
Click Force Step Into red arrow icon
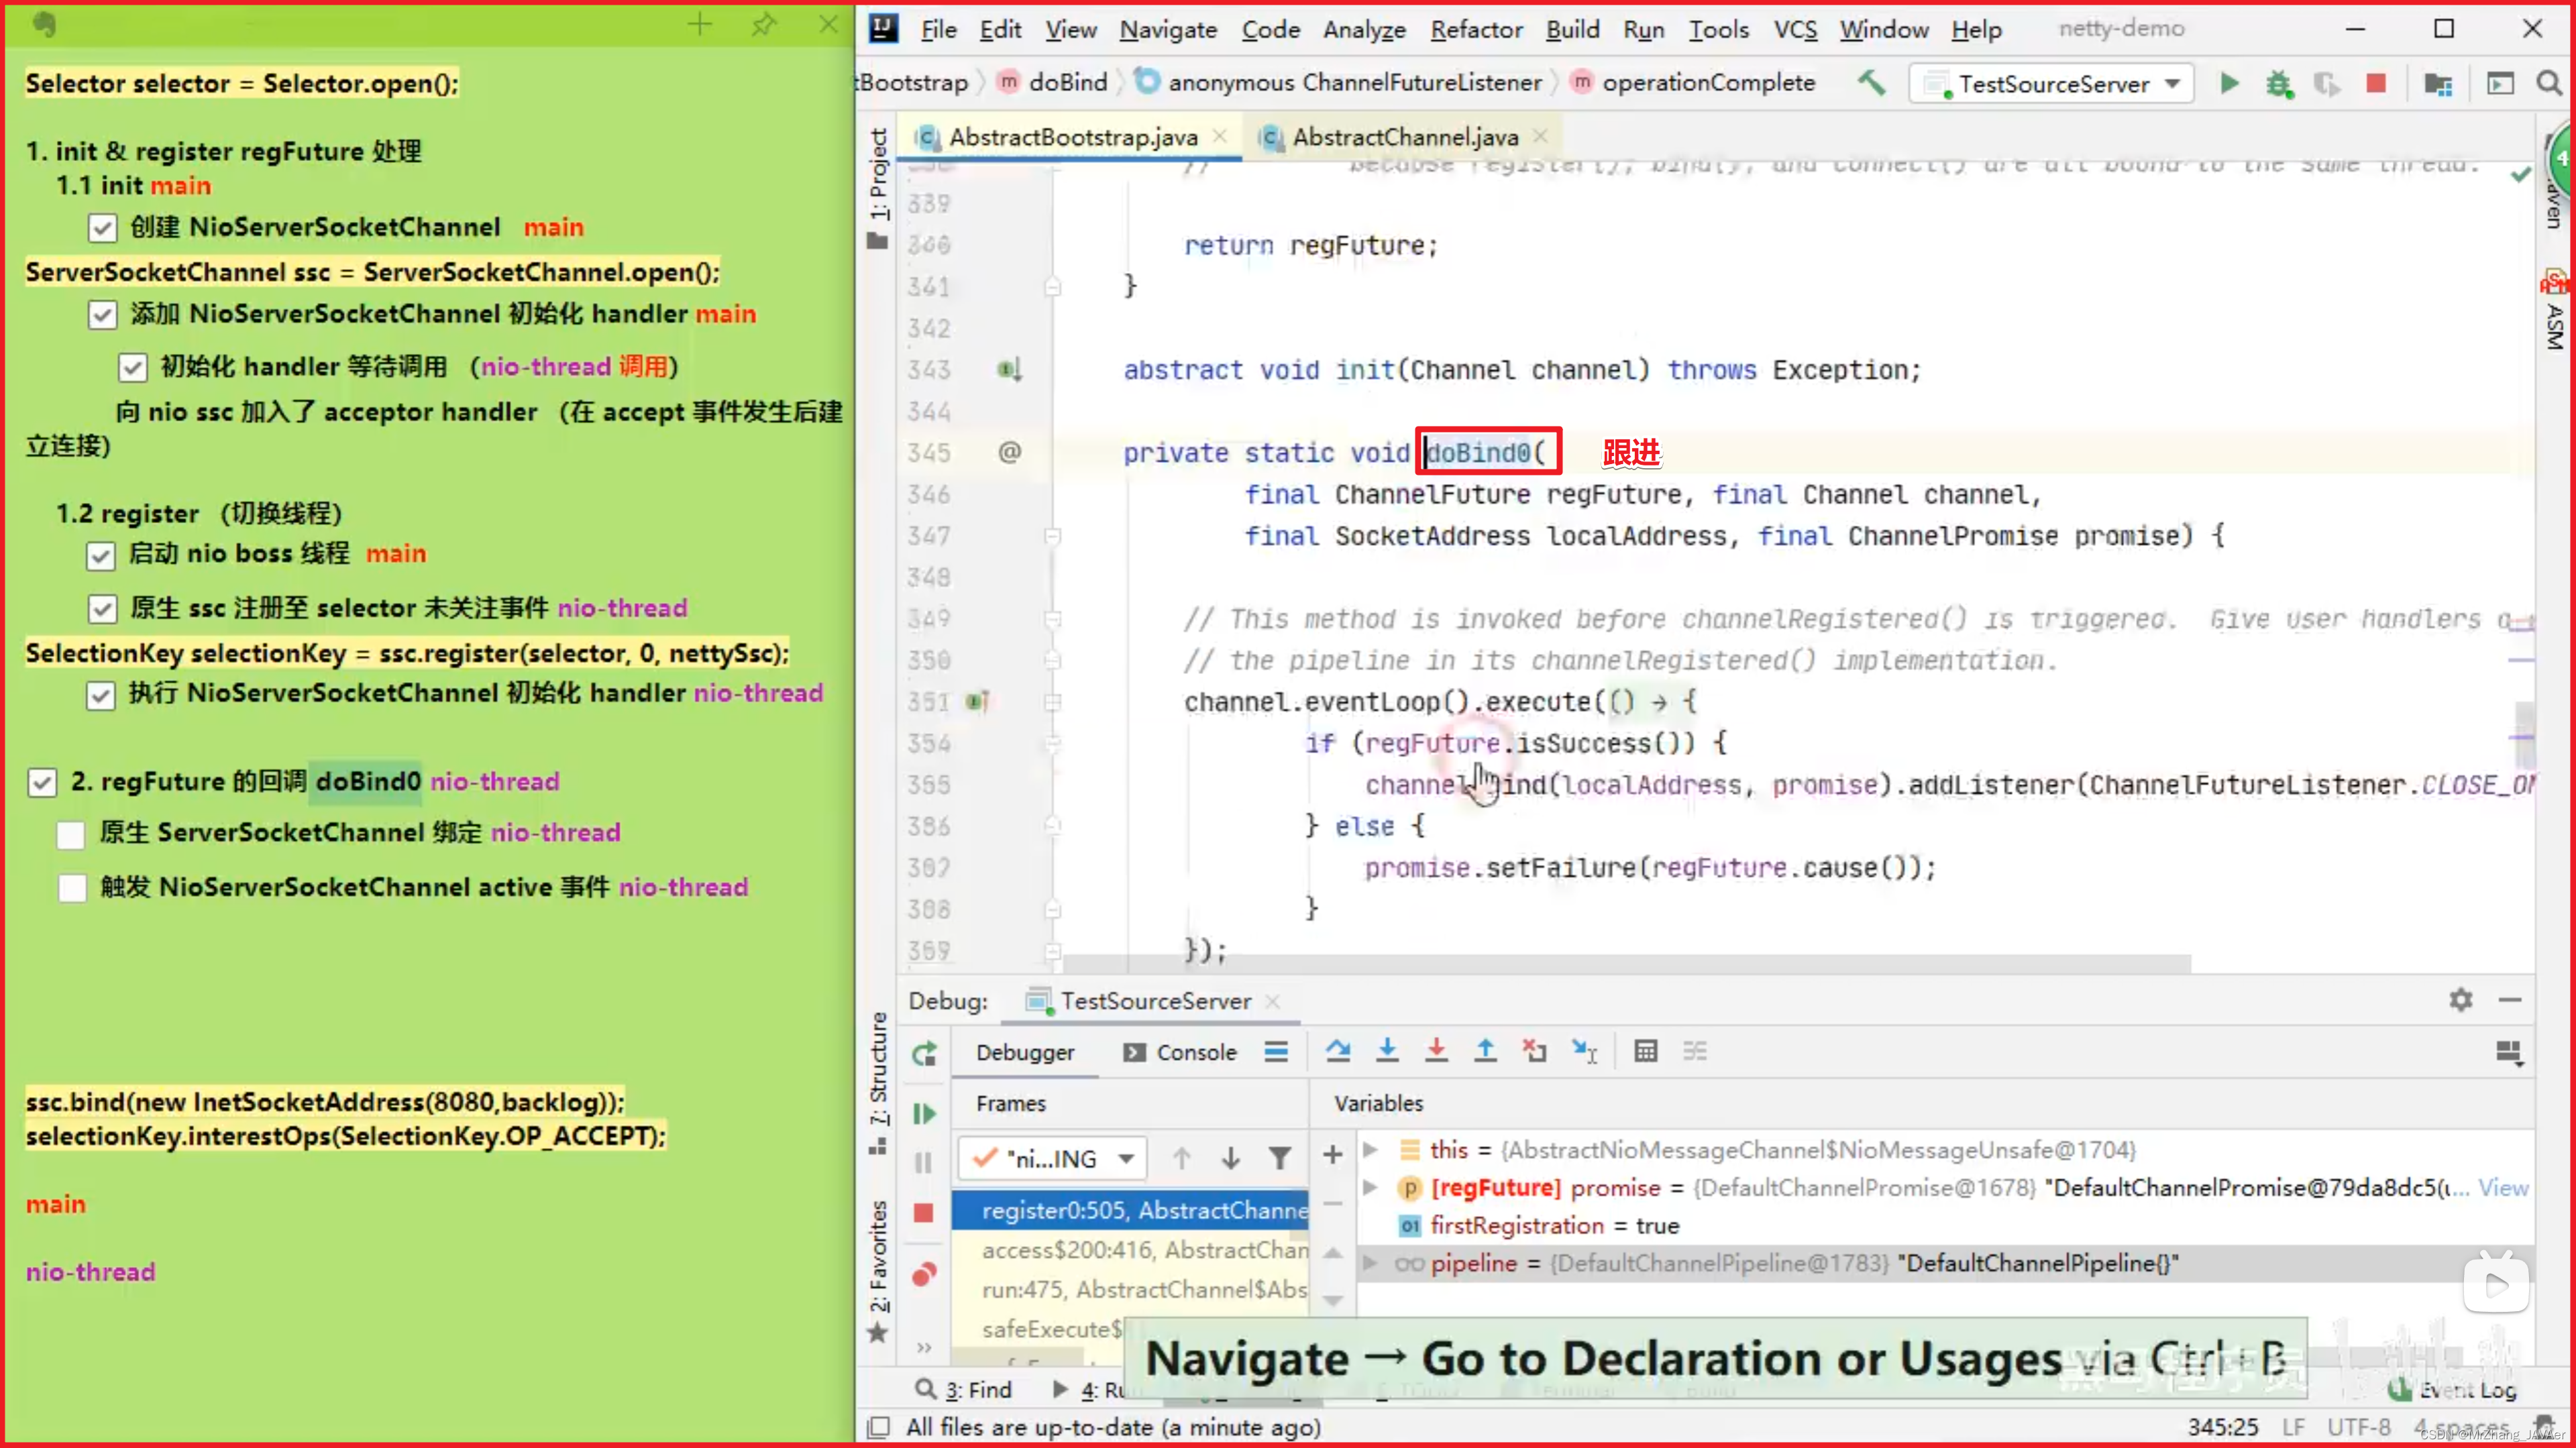pyautogui.click(x=1436, y=1051)
